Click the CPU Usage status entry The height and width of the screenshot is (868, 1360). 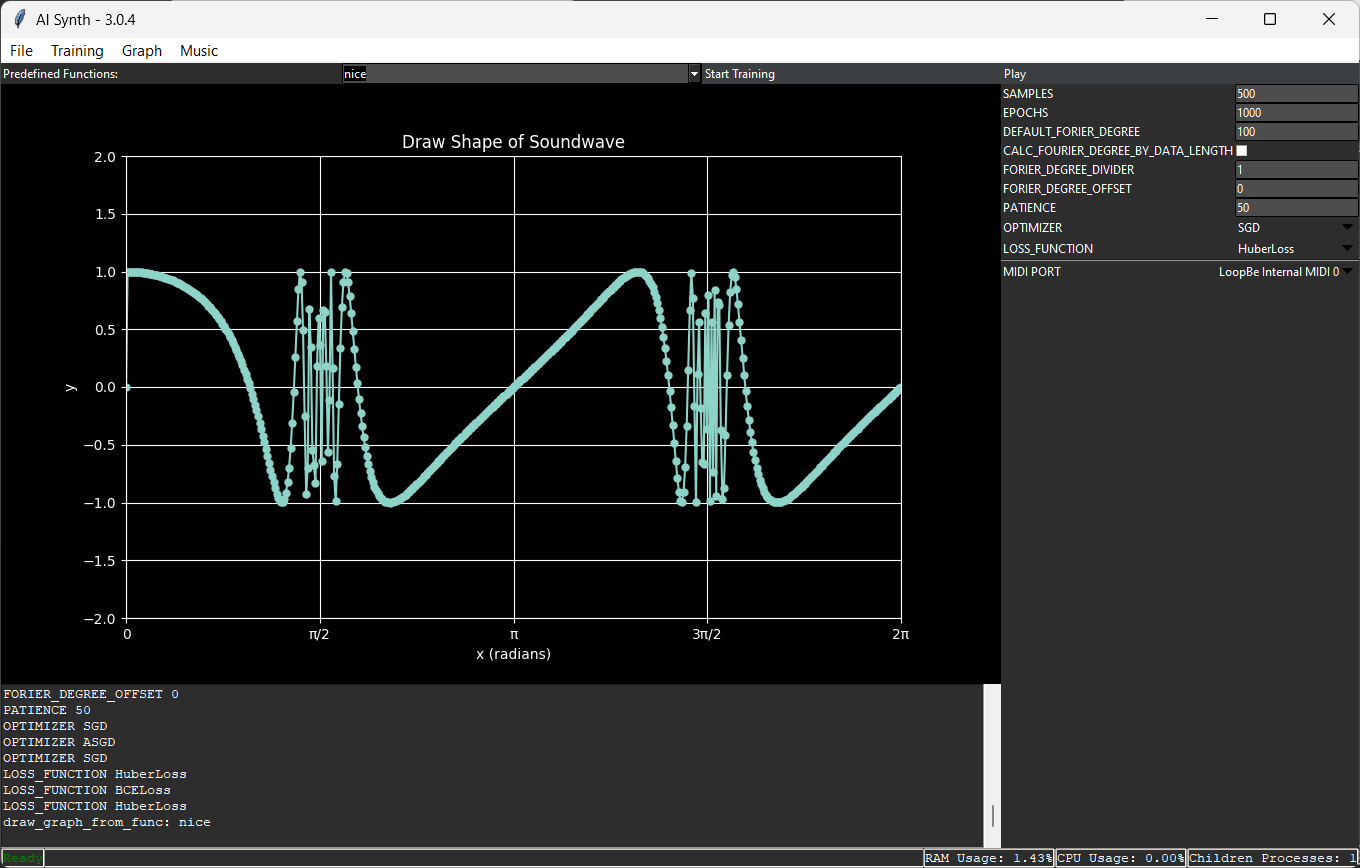coord(1121,858)
